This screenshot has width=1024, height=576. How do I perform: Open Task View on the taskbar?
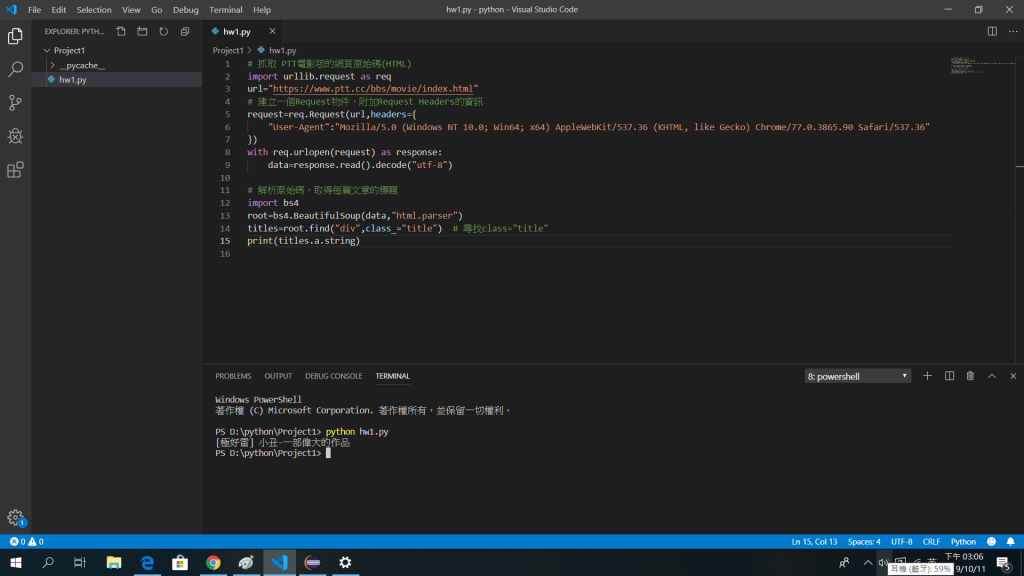(x=80, y=562)
